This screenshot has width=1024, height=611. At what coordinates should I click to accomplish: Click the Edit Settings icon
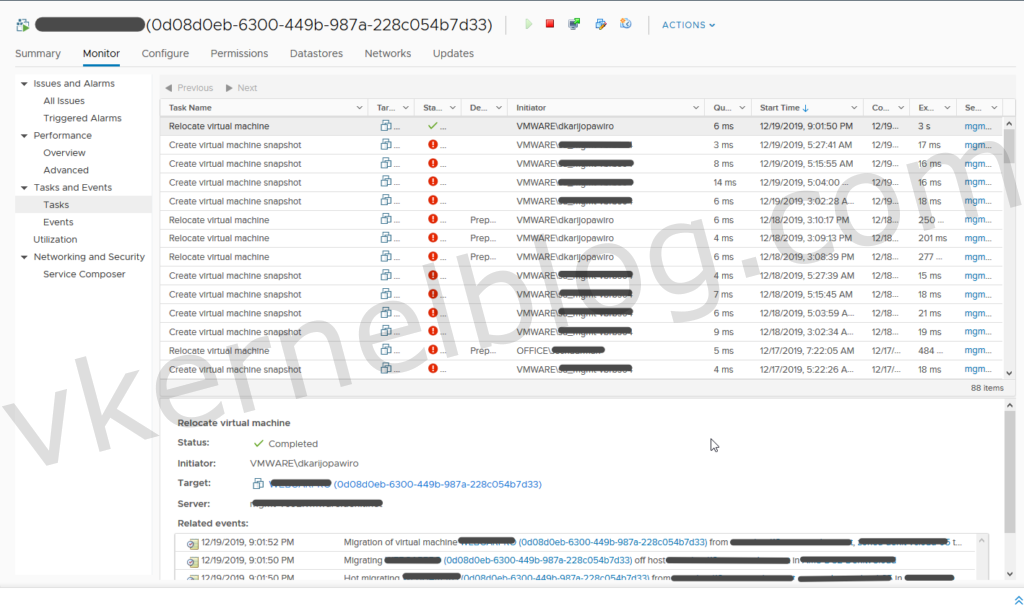pos(600,24)
